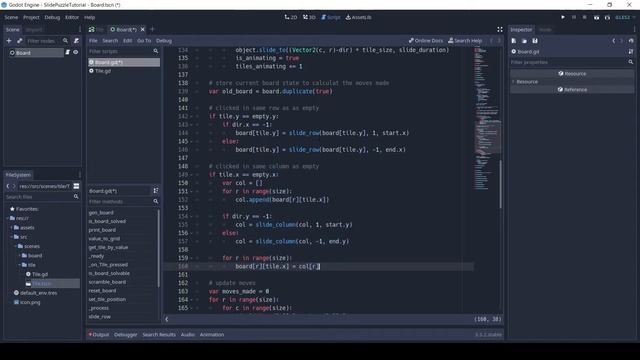Attach a script using the Scene dock script icon
Image resolution: width=640 pixels, height=360 pixels.
(x=76, y=41)
